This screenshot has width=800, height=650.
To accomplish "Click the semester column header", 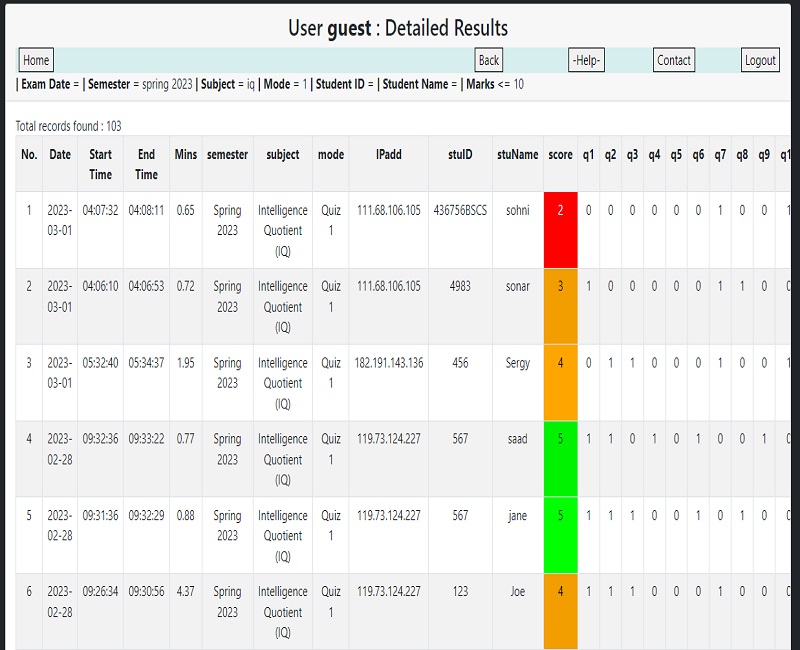I will [x=226, y=155].
